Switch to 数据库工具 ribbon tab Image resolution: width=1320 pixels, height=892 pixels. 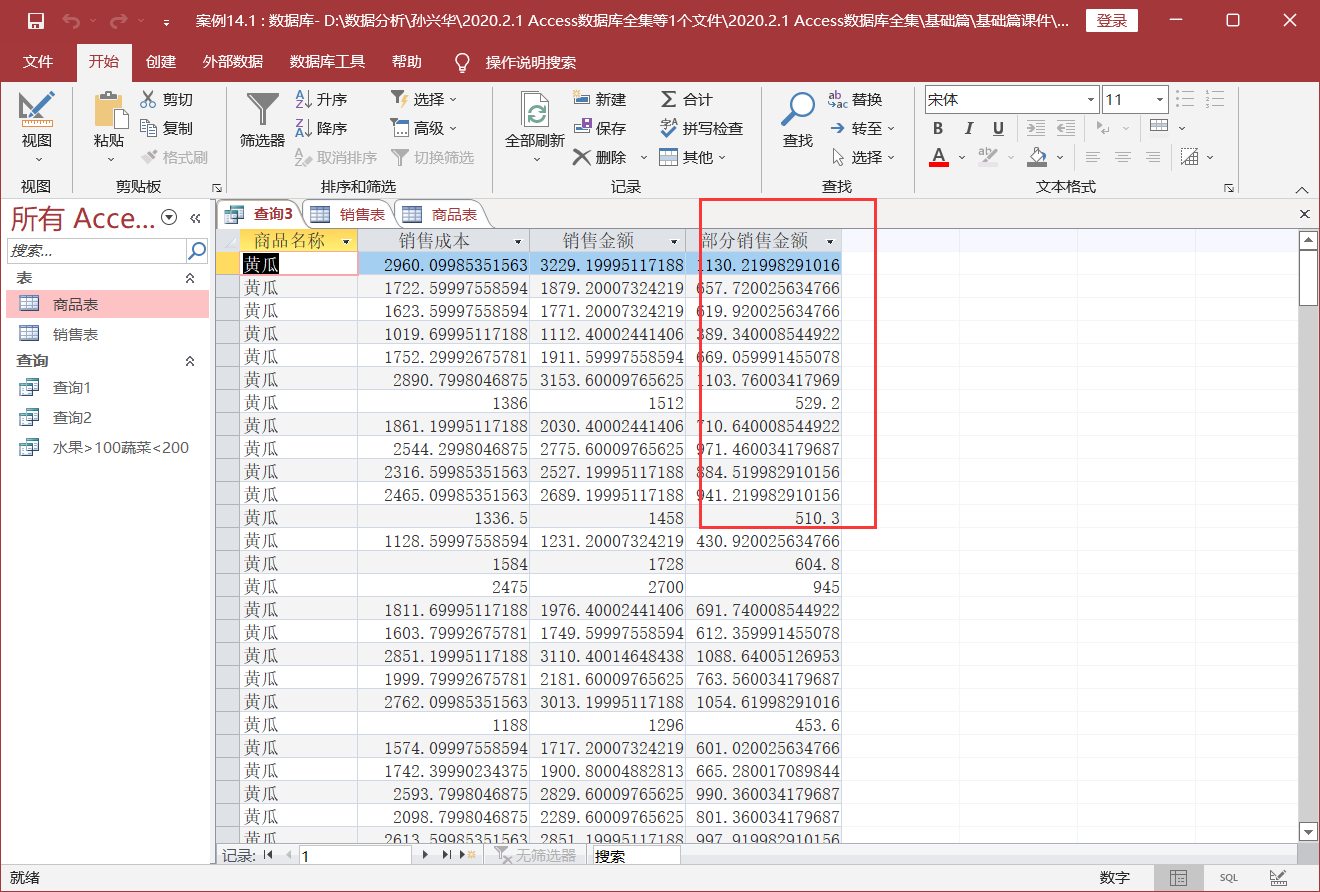click(328, 62)
